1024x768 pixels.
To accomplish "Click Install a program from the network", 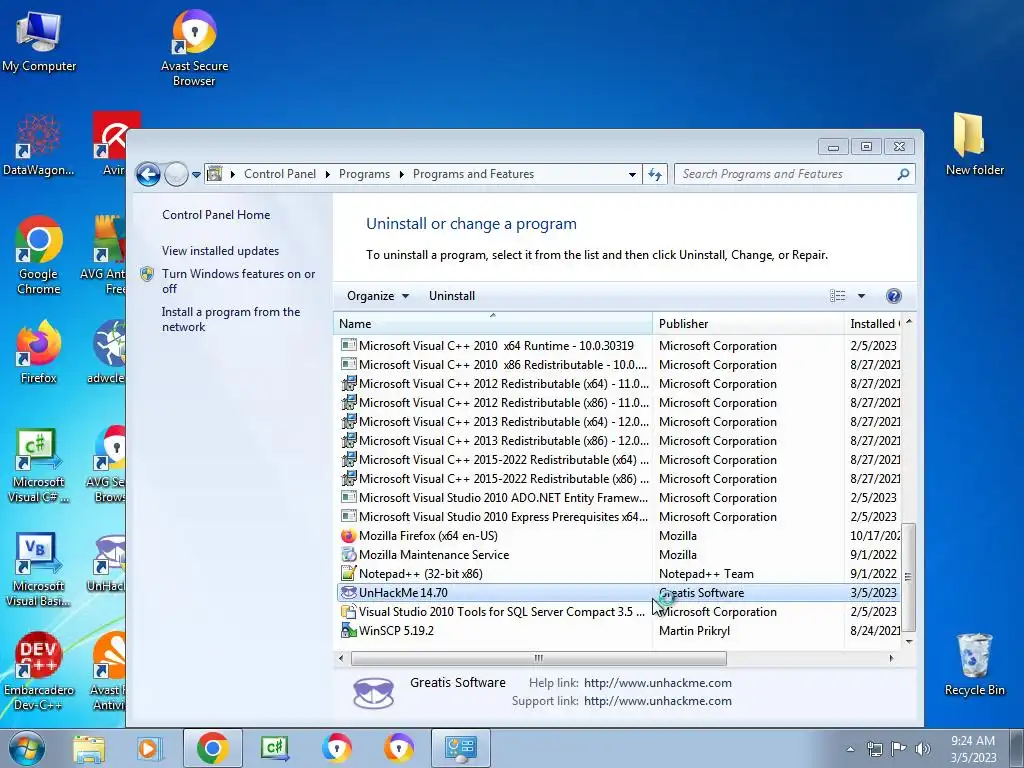I will [x=231, y=319].
